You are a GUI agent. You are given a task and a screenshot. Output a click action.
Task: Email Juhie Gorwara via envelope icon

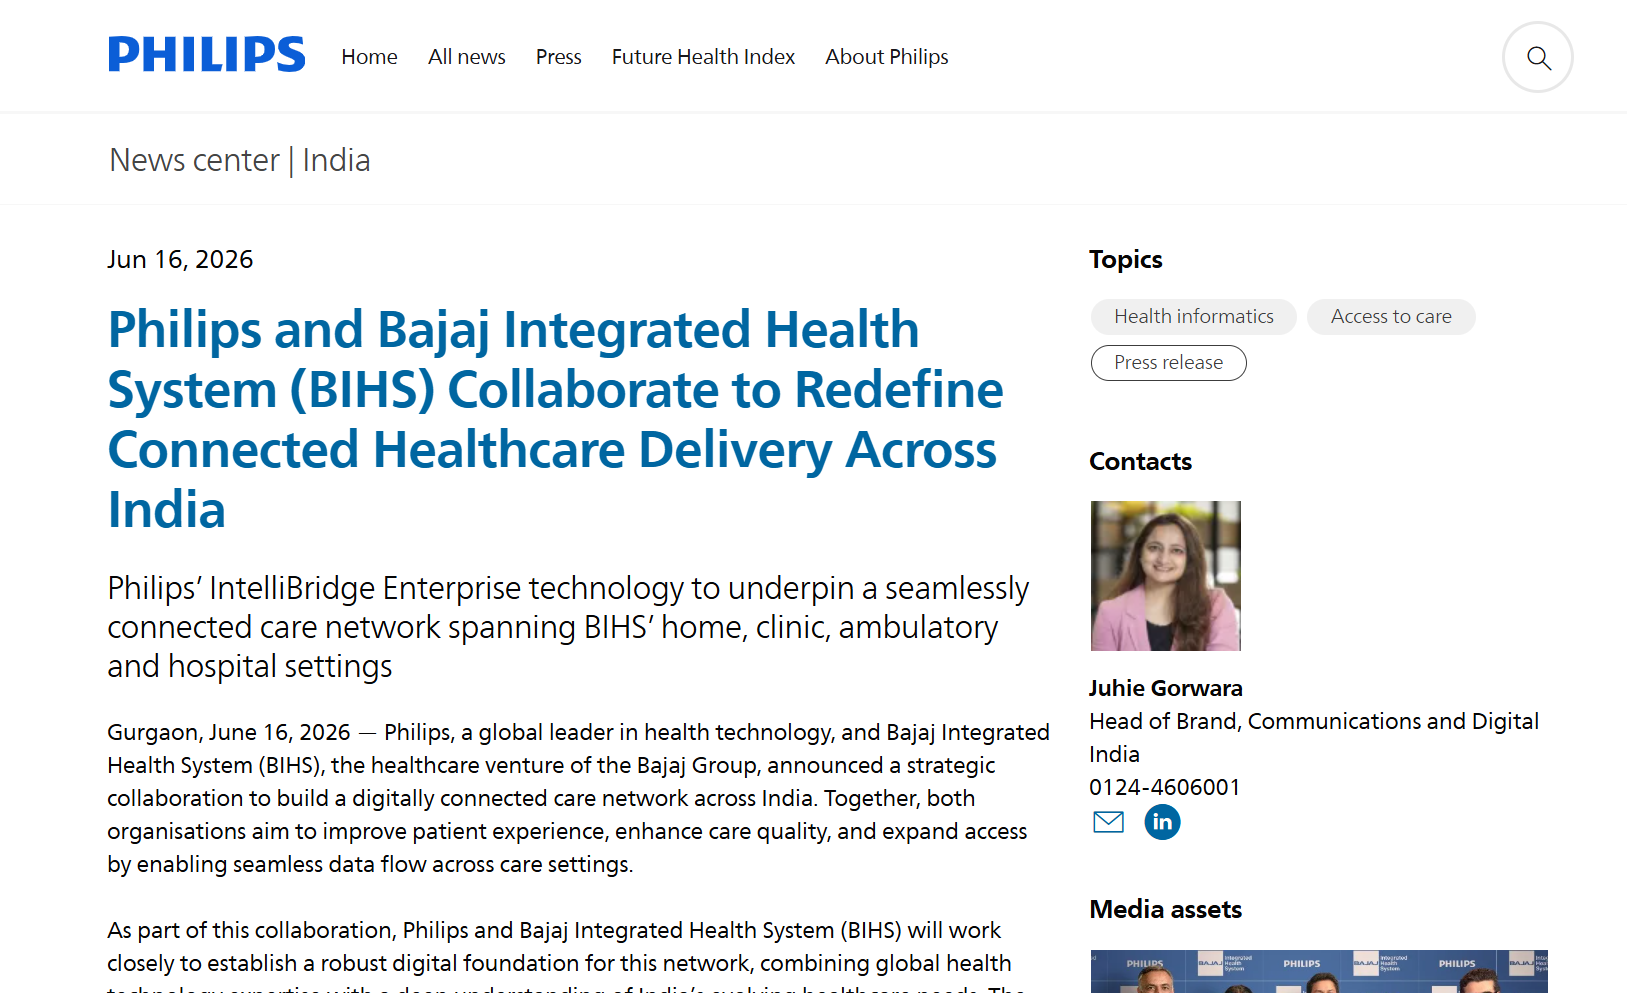(x=1108, y=822)
